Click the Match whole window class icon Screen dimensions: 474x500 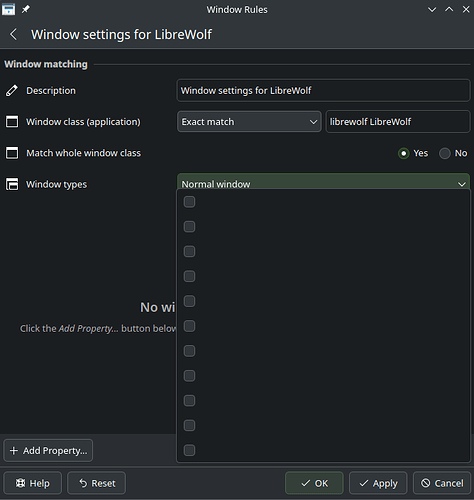[x=12, y=153]
